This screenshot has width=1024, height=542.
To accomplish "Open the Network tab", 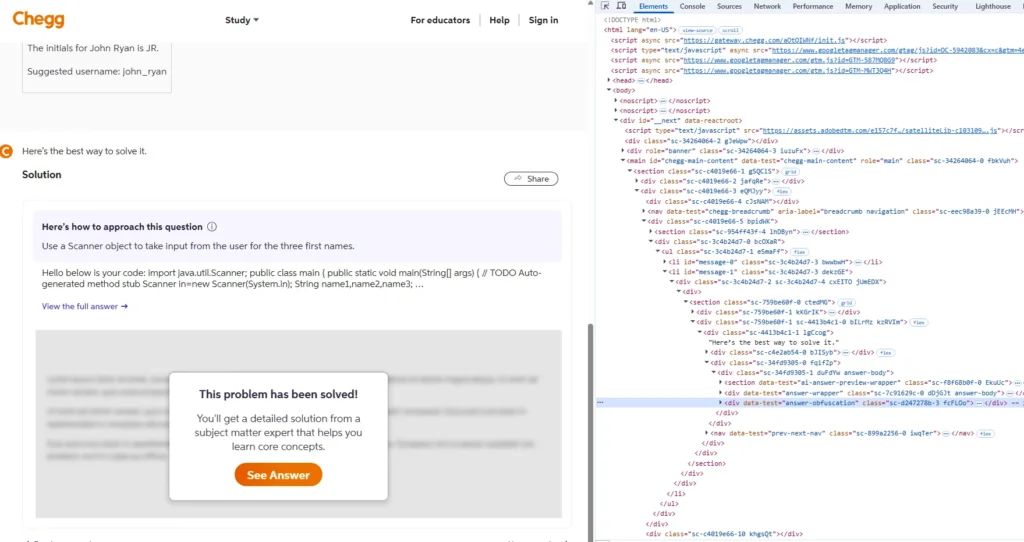I will [767, 6].
